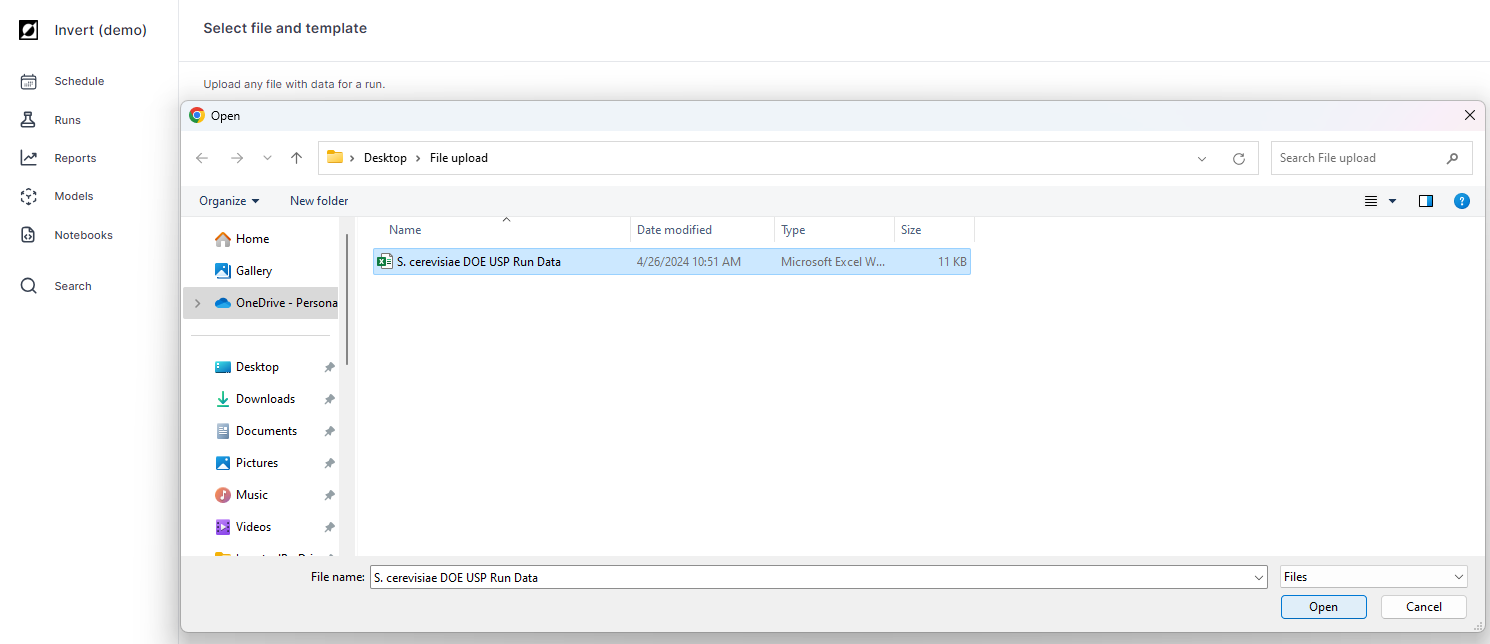
Task: Open the file dialog help icon
Action: coord(1461,201)
